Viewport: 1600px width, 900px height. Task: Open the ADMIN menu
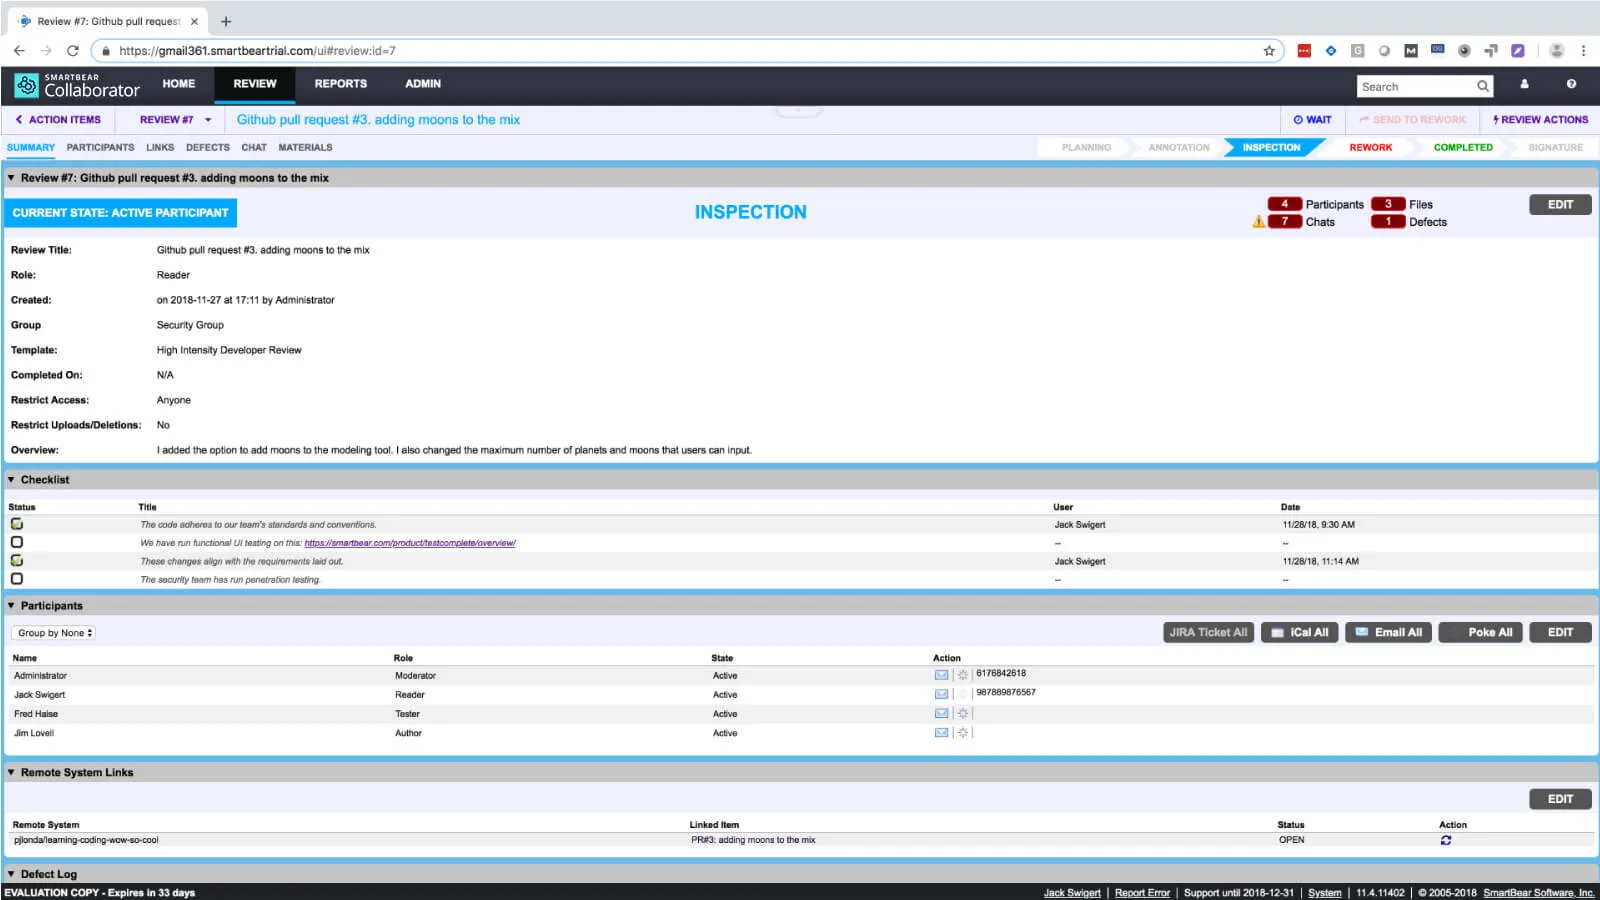coord(422,84)
